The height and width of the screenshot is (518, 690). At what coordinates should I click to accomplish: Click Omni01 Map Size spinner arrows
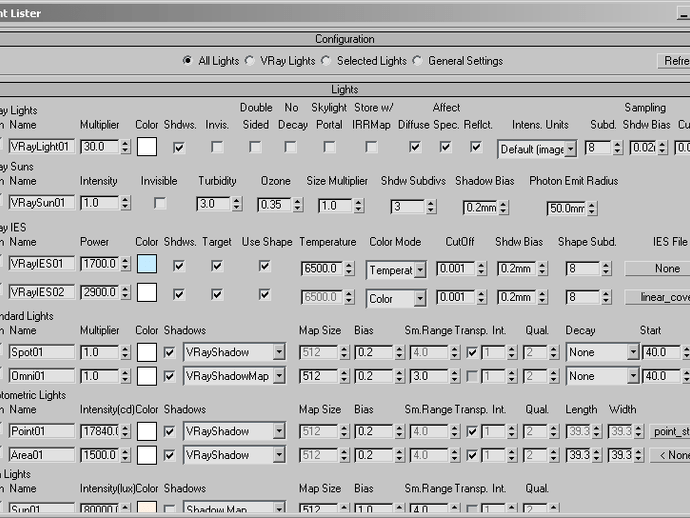(x=344, y=376)
